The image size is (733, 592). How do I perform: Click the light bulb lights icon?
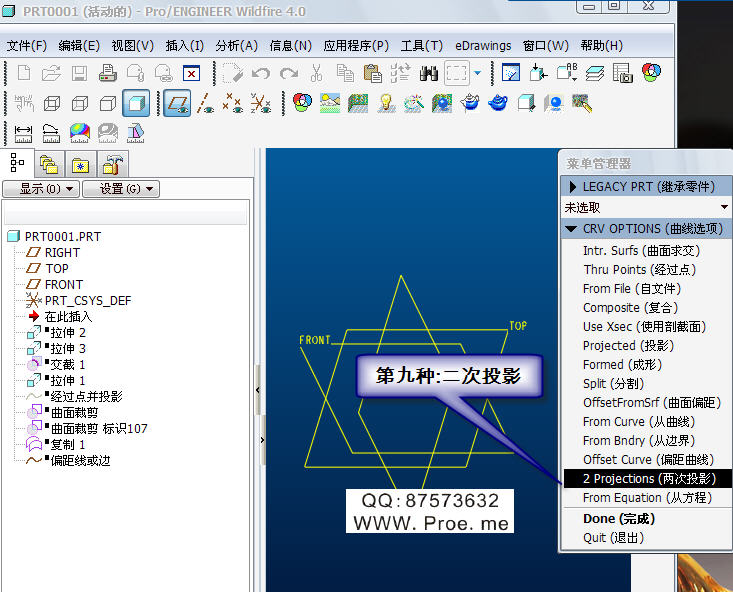(x=386, y=103)
